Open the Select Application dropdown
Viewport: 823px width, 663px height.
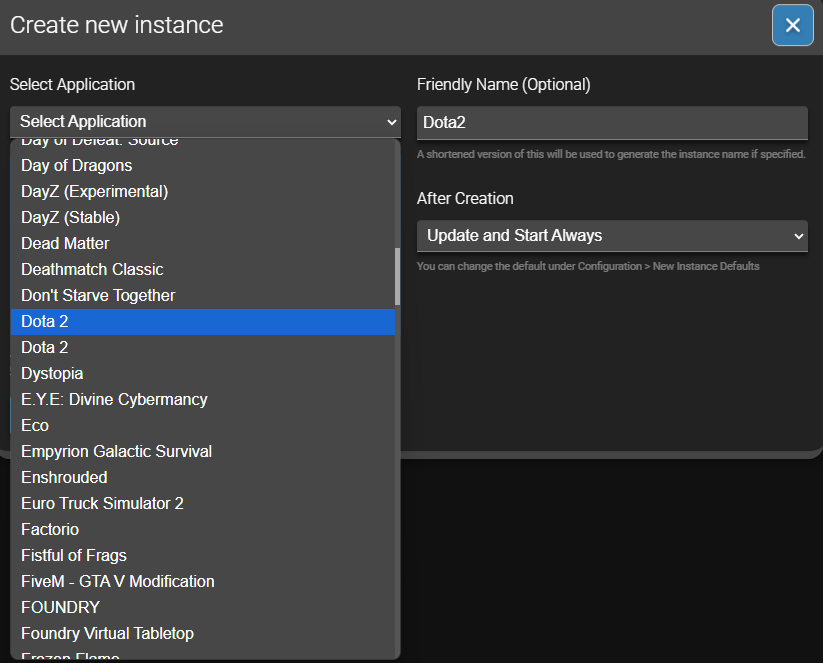(x=205, y=122)
